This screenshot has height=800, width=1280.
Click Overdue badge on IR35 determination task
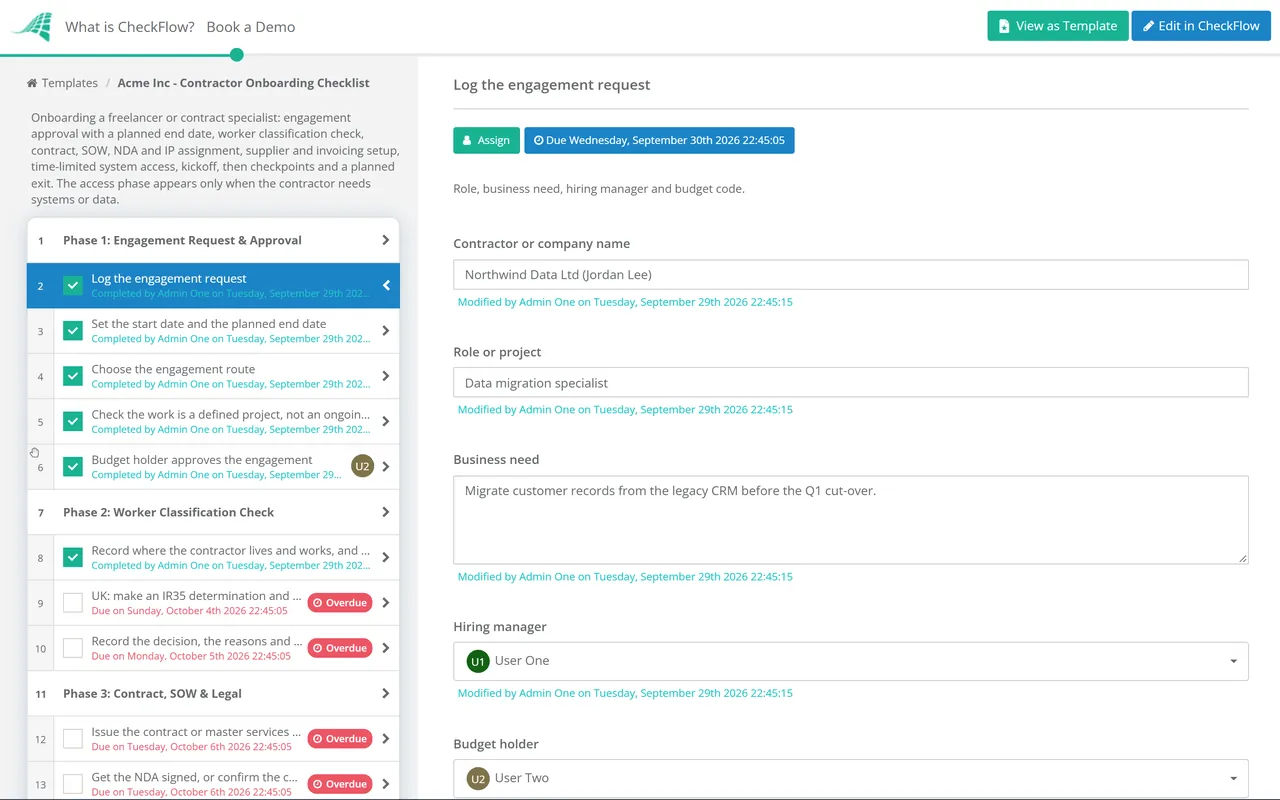tap(340, 603)
